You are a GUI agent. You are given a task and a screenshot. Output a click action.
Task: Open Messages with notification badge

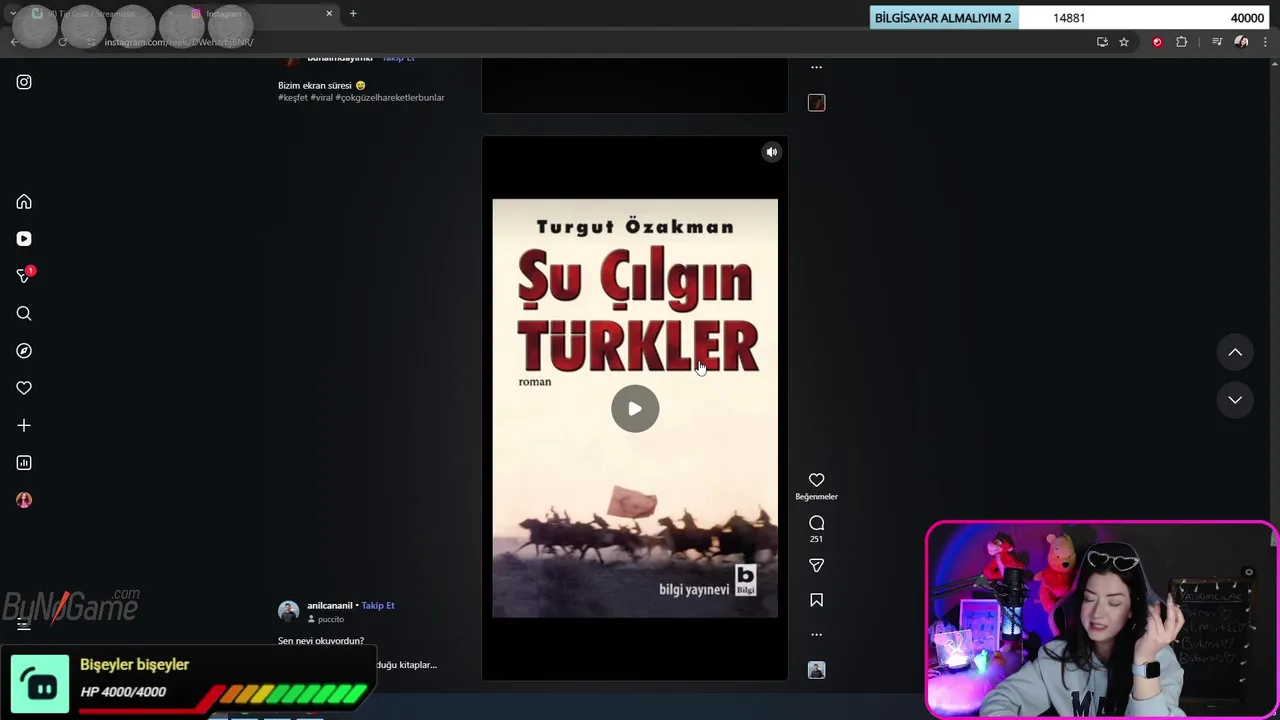tap(24, 276)
